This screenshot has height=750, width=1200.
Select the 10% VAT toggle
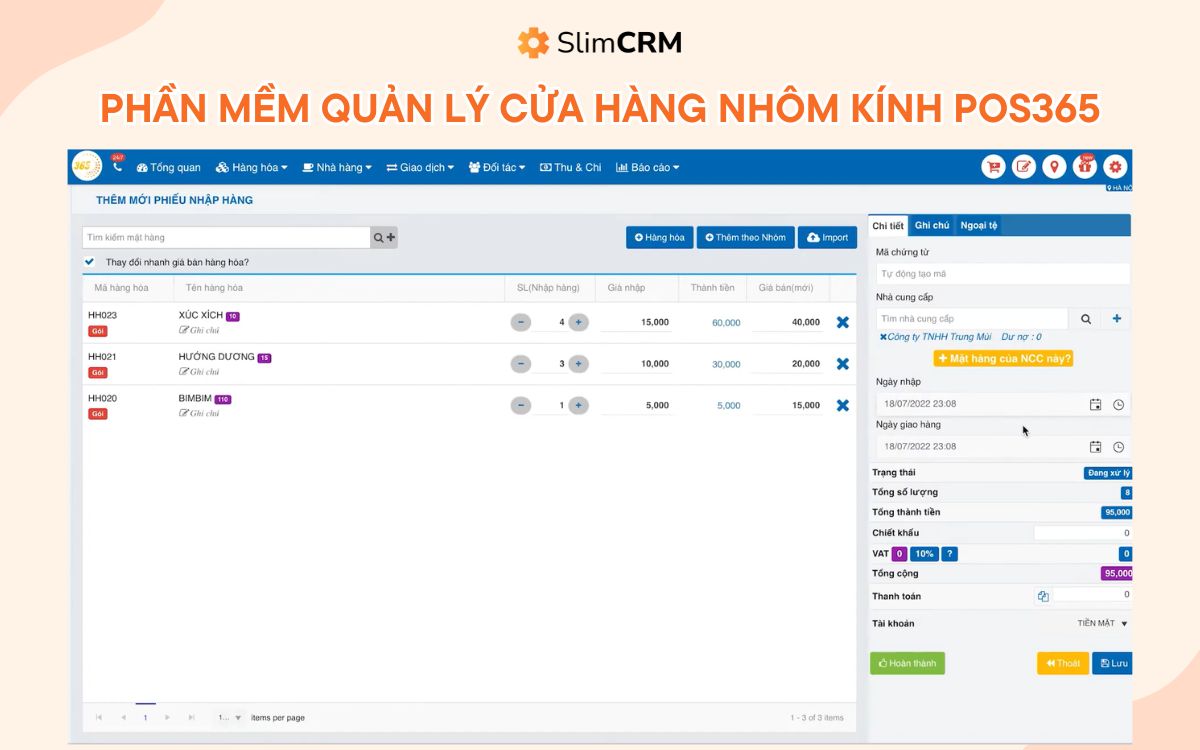pyautogui.click(x=923, y=553)
